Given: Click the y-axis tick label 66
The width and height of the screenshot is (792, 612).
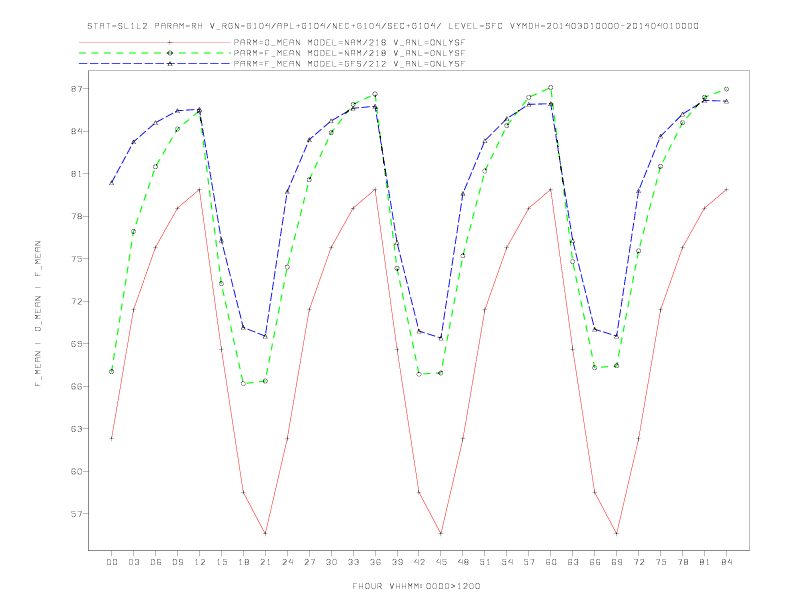Looking at the screenshot, I should 77,386.
